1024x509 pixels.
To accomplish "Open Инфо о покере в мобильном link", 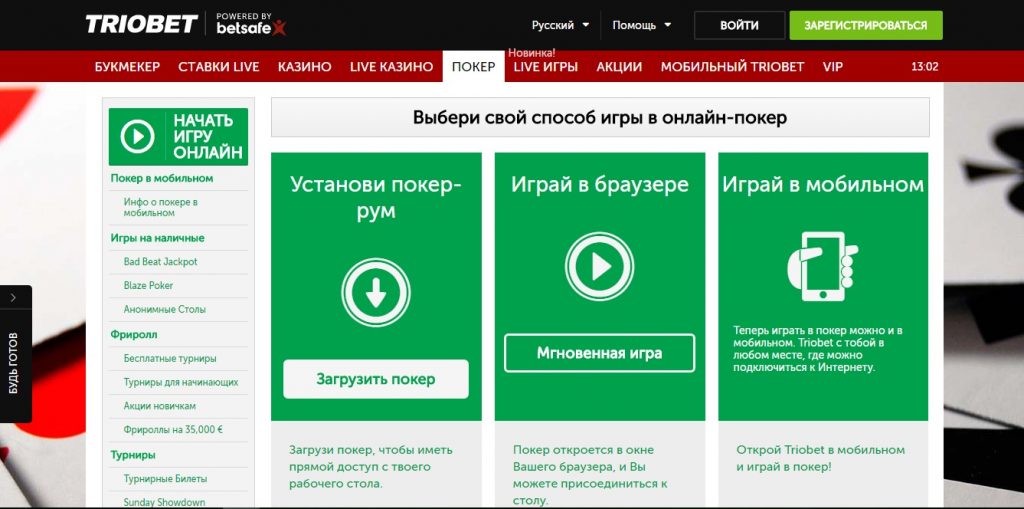I will point(161,208).
